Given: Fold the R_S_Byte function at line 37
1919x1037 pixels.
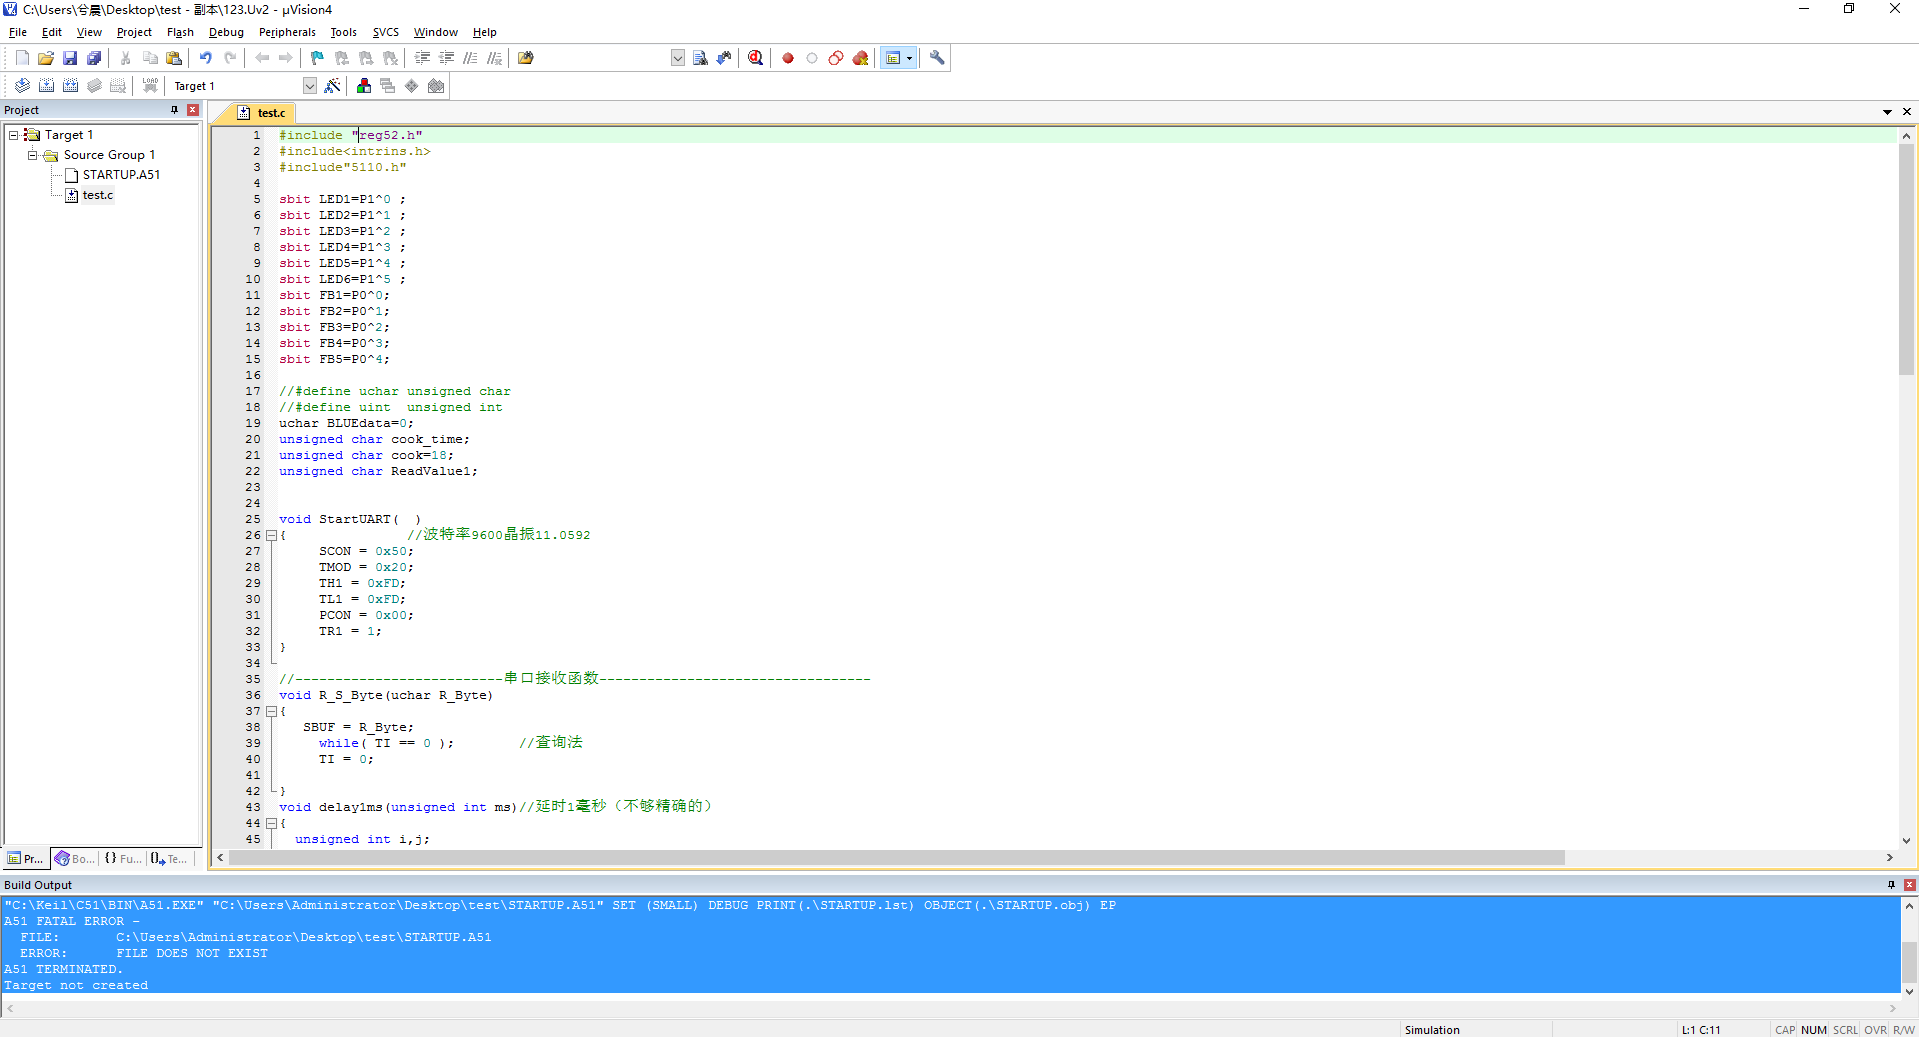Looking at the screenshot, I should click(x=271, y=711).
